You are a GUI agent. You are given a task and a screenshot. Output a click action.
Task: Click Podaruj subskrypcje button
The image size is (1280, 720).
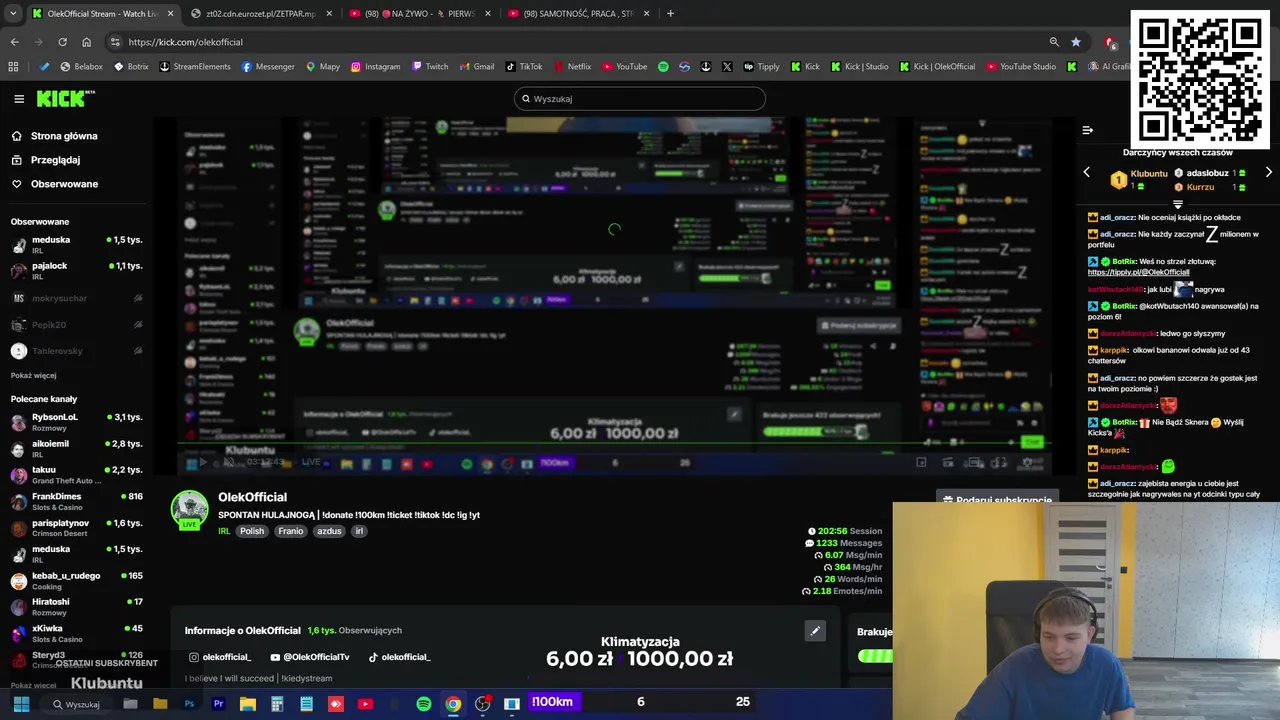pyautogui.click(x=997, y=499)
